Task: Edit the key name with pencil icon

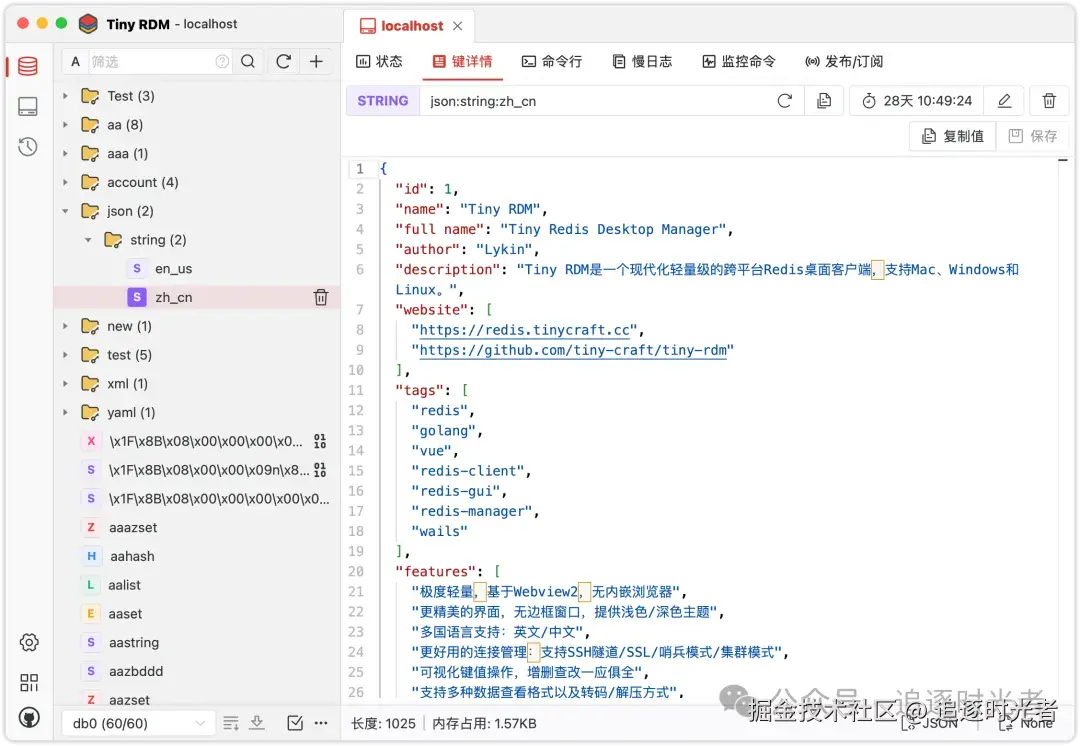Action: pyautogui.click(x=1004, y=101)
